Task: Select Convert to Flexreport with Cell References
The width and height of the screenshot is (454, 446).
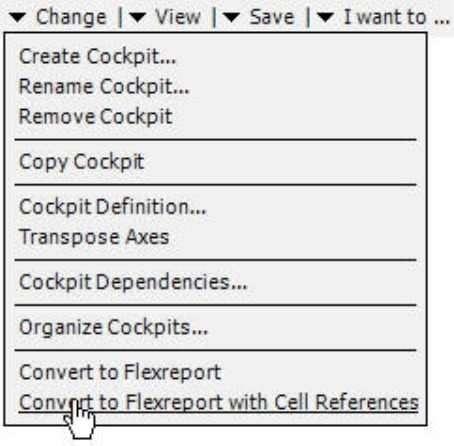Action: 219,402
